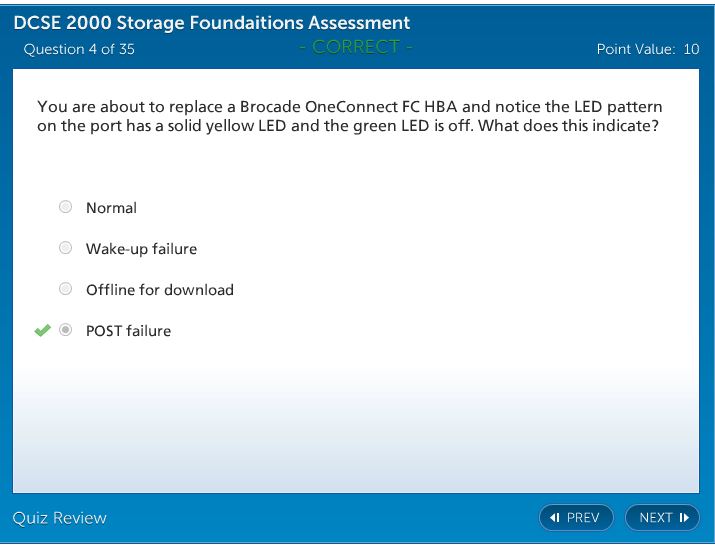Image resolution: width=715 pixels, height=545 pixels.
Task: Select the Normal radio button
Action: tap(66, 207)
